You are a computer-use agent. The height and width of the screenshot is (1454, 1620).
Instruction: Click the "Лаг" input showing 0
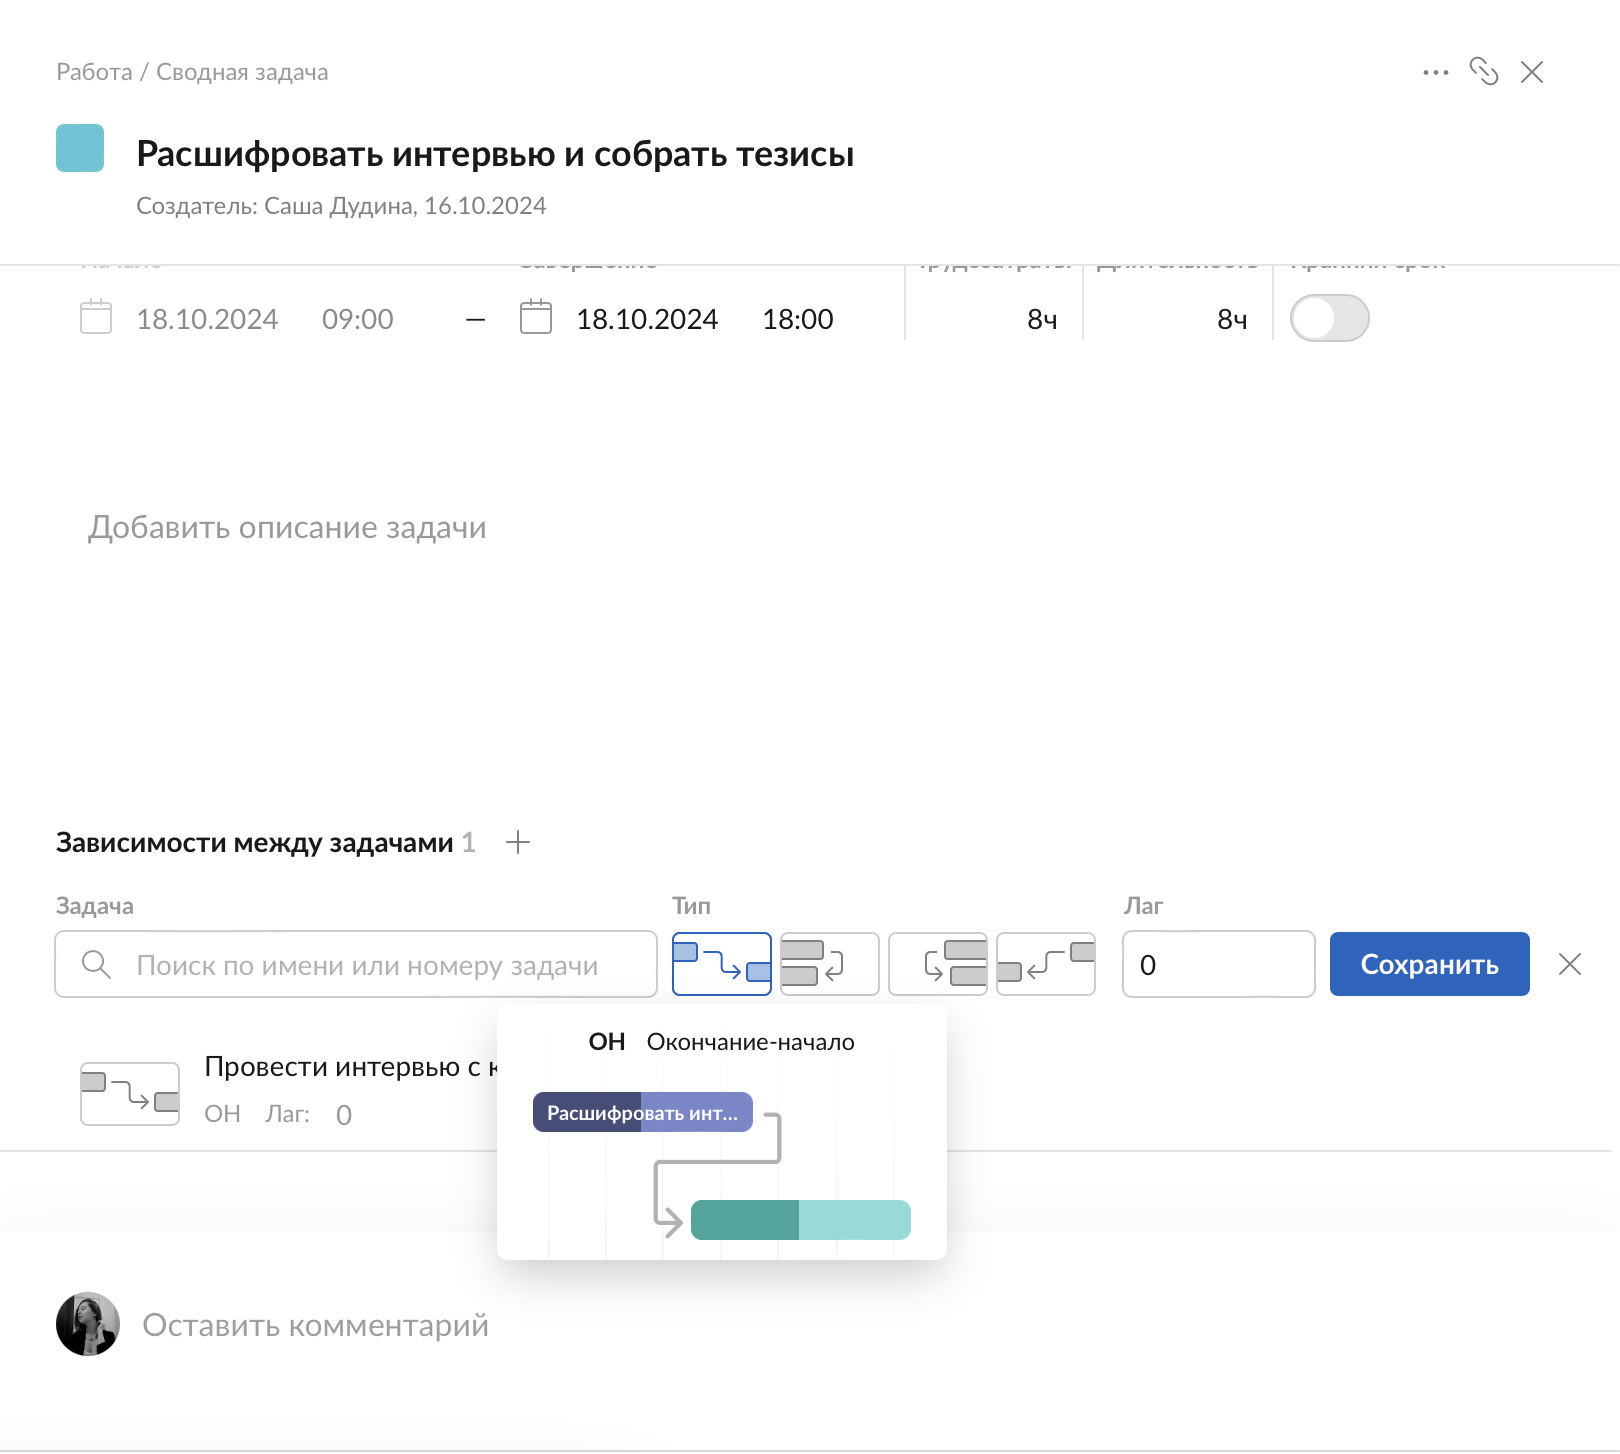[x=1218, y=964]
